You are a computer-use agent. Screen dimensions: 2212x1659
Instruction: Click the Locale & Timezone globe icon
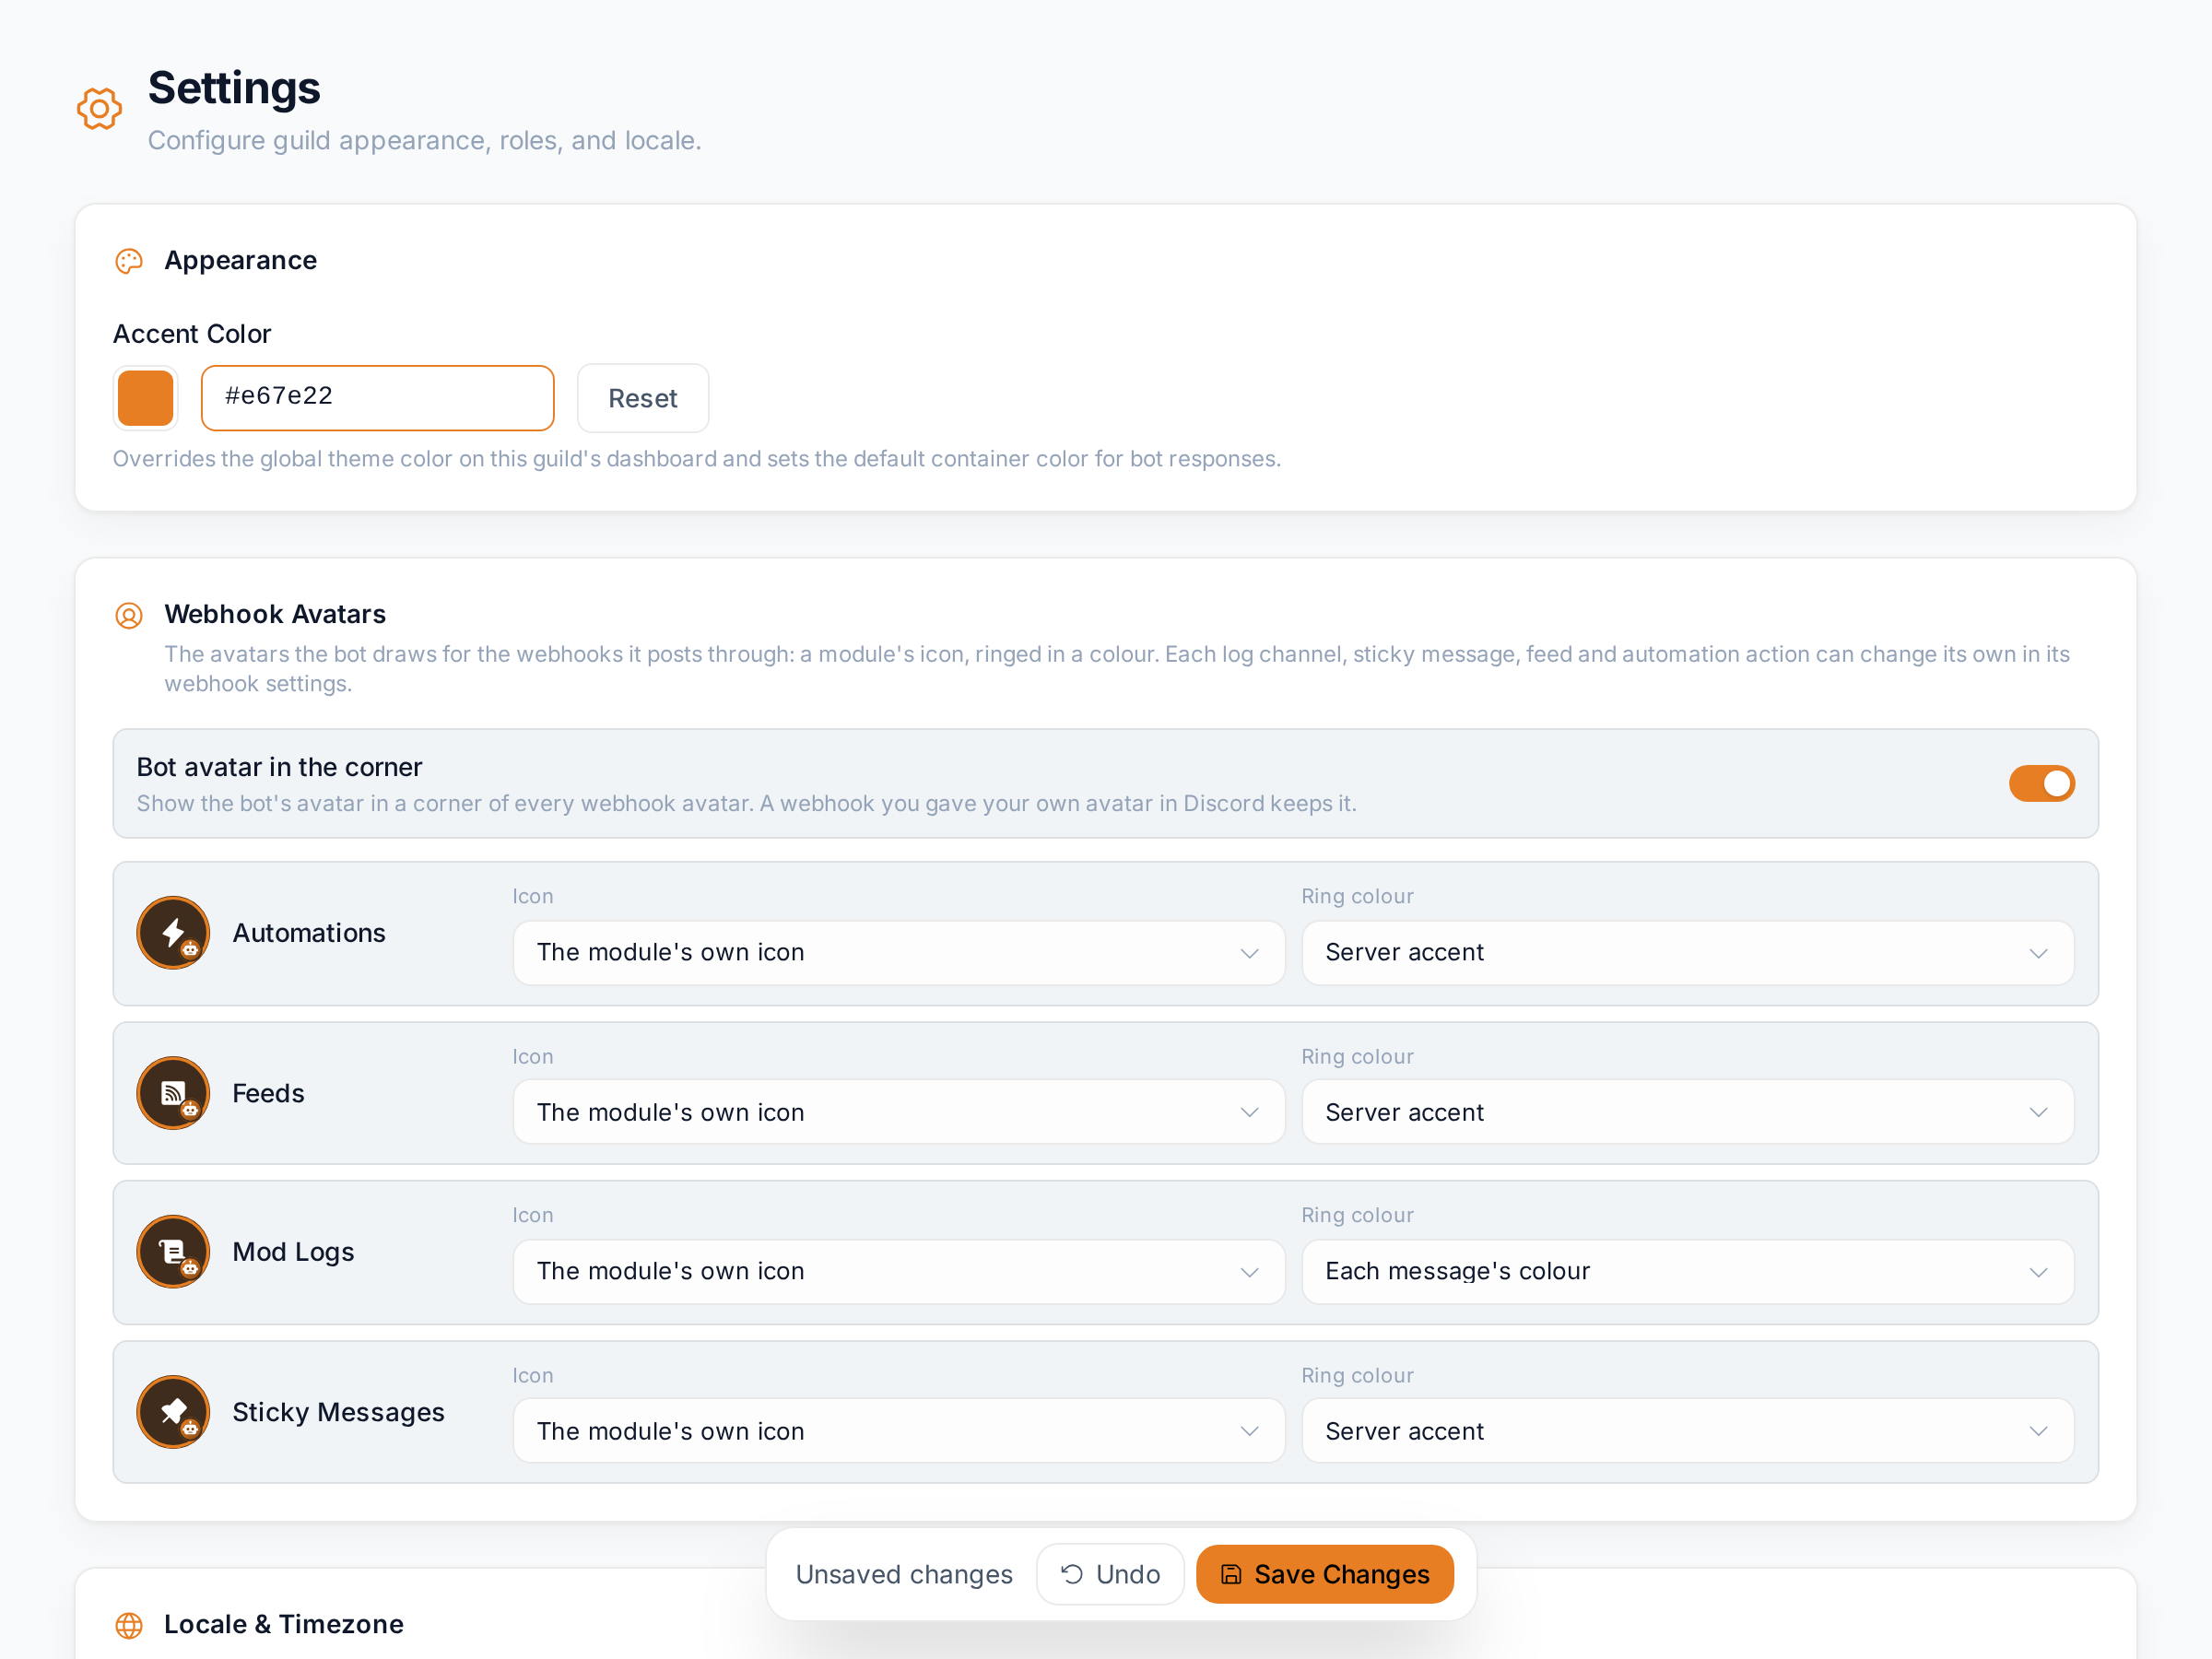pos(129,1625)
